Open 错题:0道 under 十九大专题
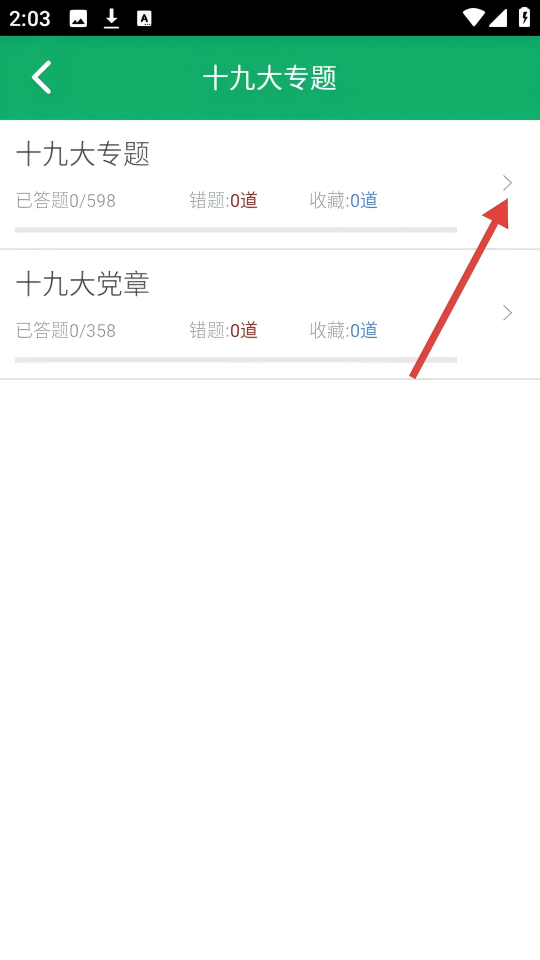540x960 pixels. coord(223,201)
